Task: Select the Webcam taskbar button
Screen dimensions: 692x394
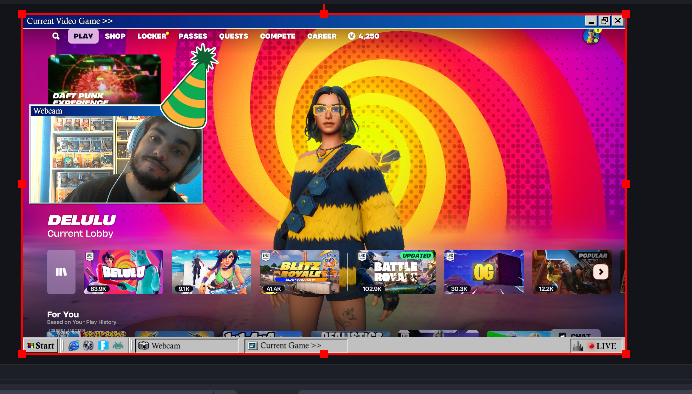Action: tap(187, 345)
